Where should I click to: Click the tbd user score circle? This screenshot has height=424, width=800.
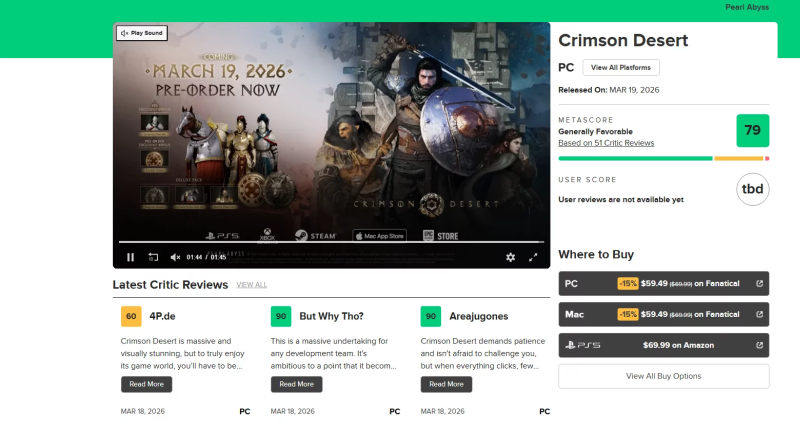[x=752, y=189]
